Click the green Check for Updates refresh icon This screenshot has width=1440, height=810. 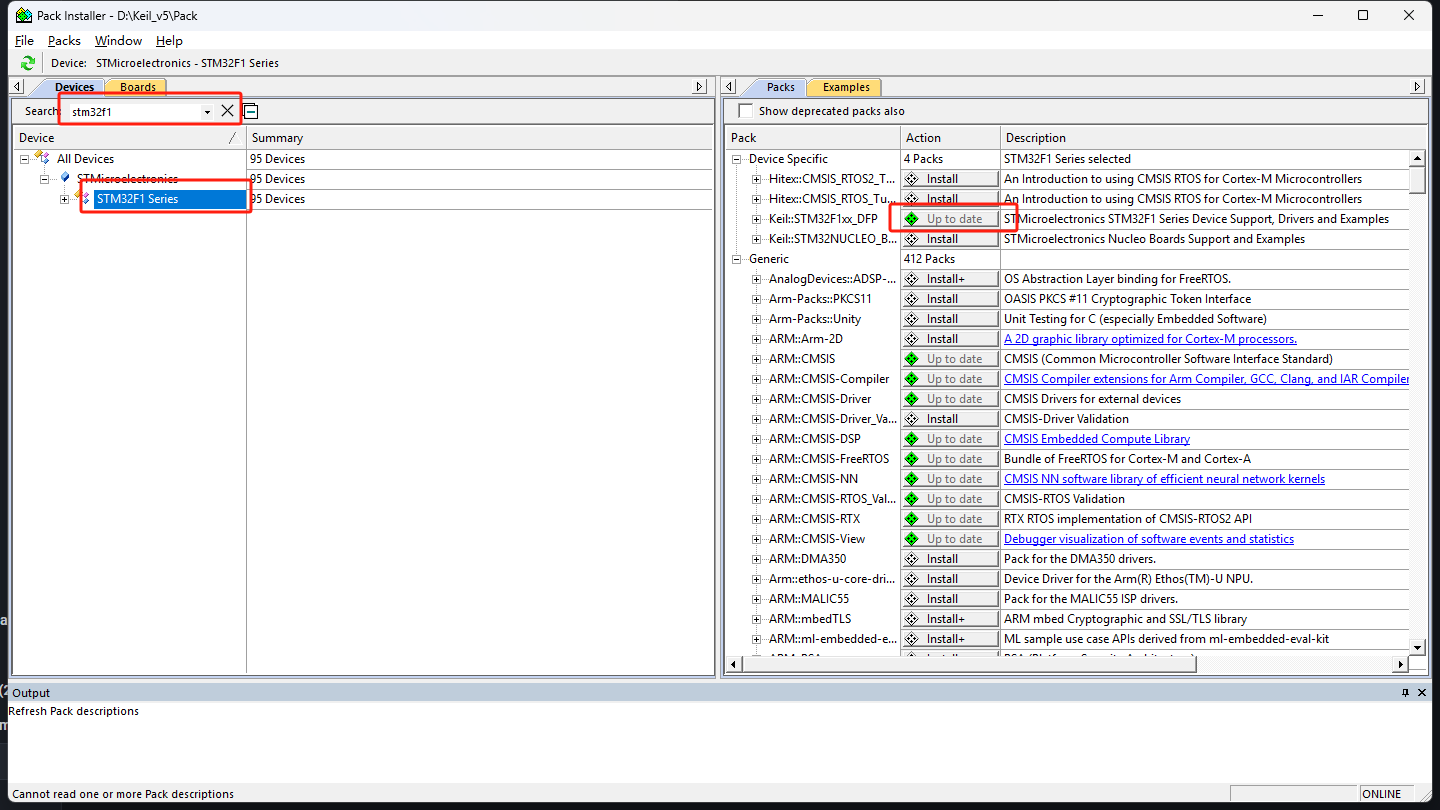click(x=28, y=63)
